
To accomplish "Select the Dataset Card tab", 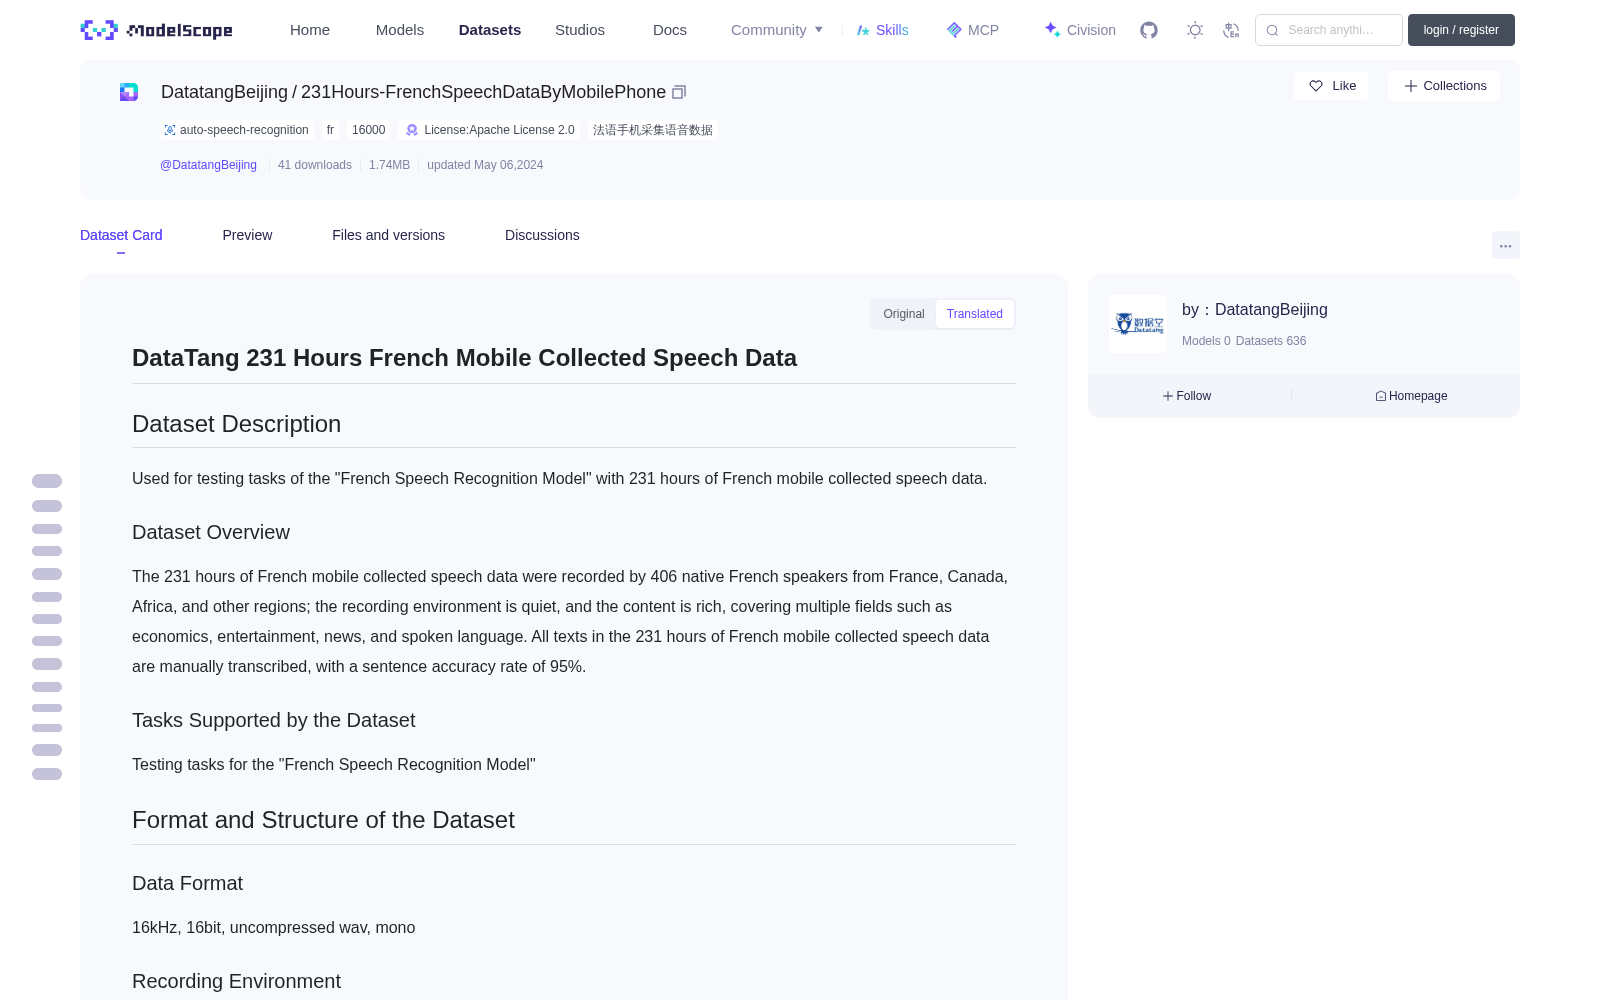I will click(121, 235).
